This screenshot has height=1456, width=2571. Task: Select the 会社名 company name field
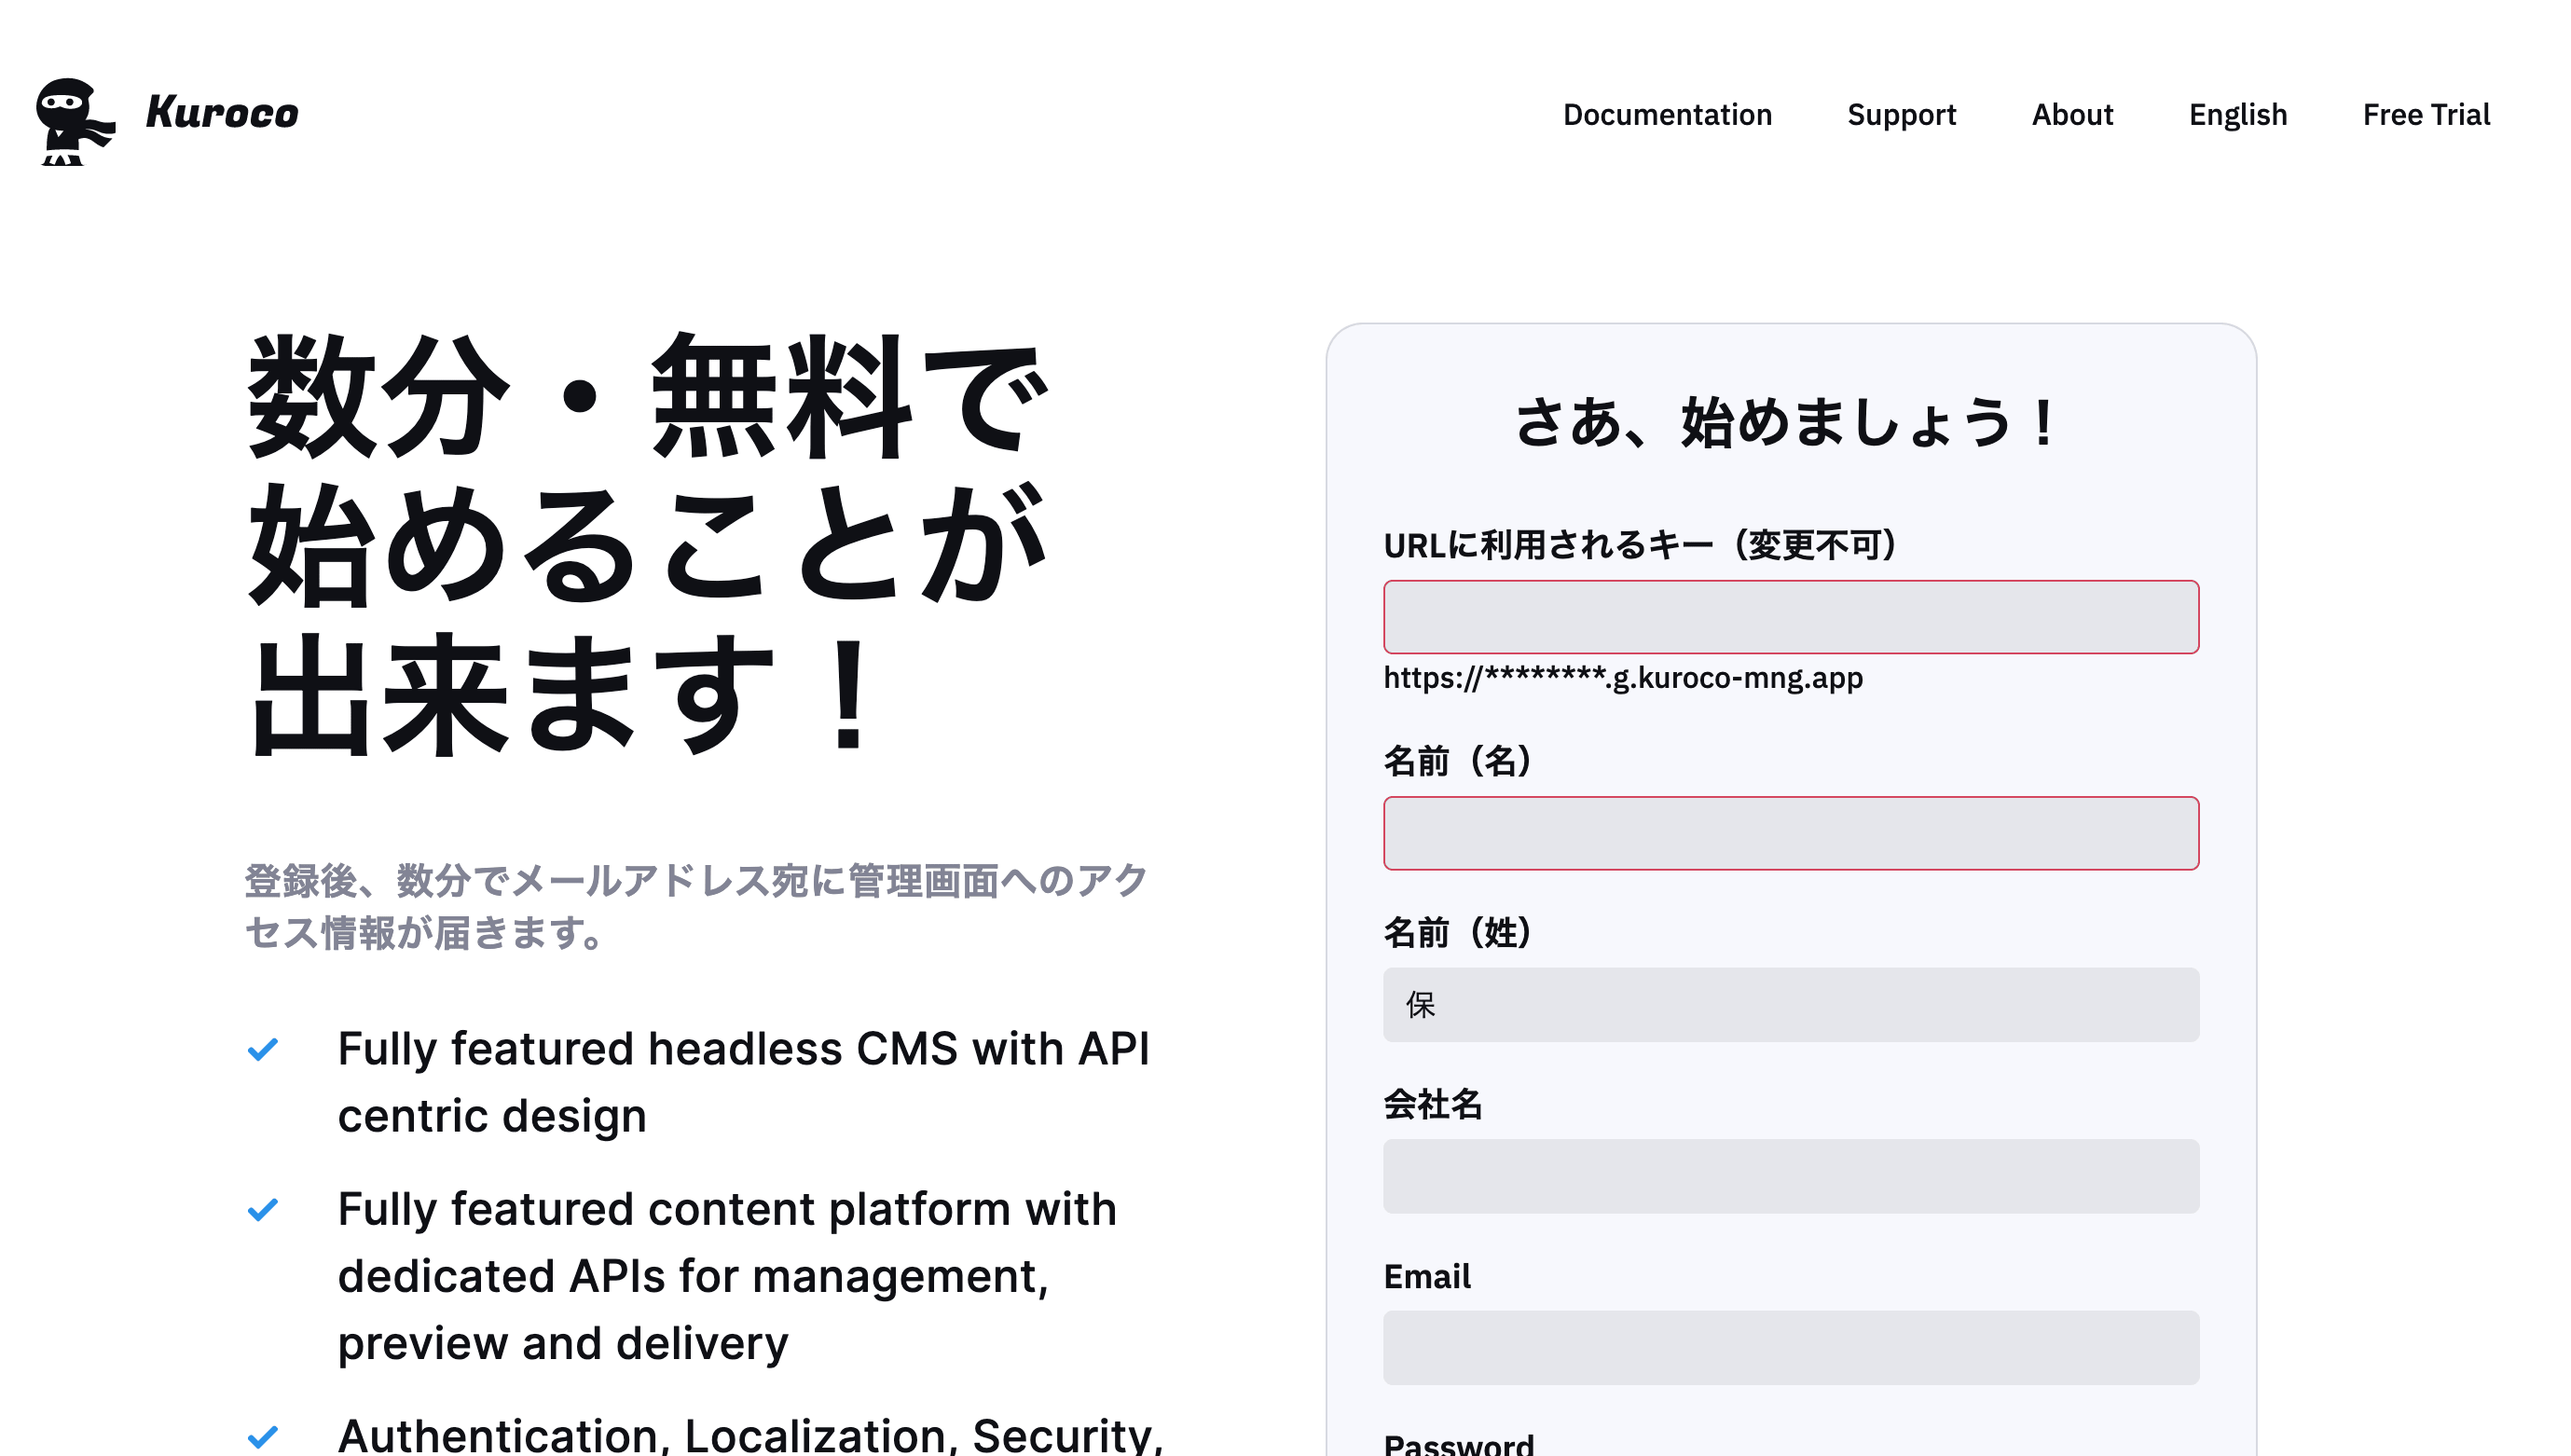(1790, 1176)
